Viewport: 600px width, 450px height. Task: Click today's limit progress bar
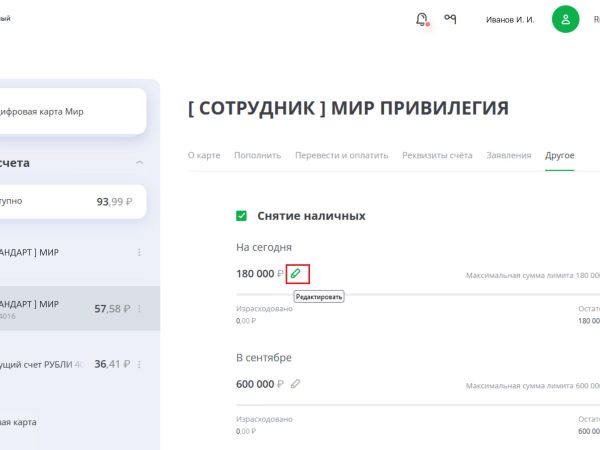pyautogui.click(x=418, y=295)
